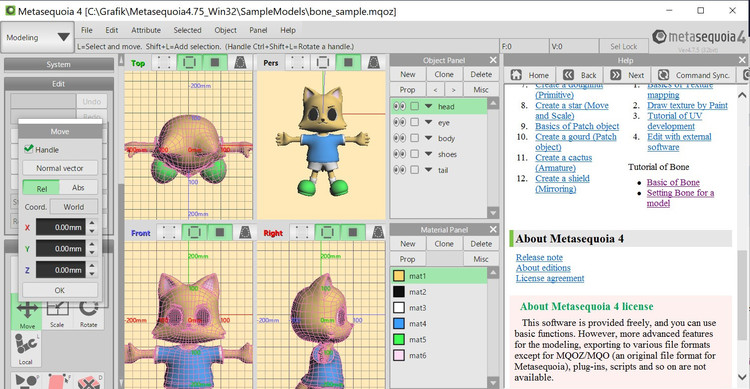The image size is (750, 389).
Task: Toggle points display in Front view
Action: click(168, 233)
